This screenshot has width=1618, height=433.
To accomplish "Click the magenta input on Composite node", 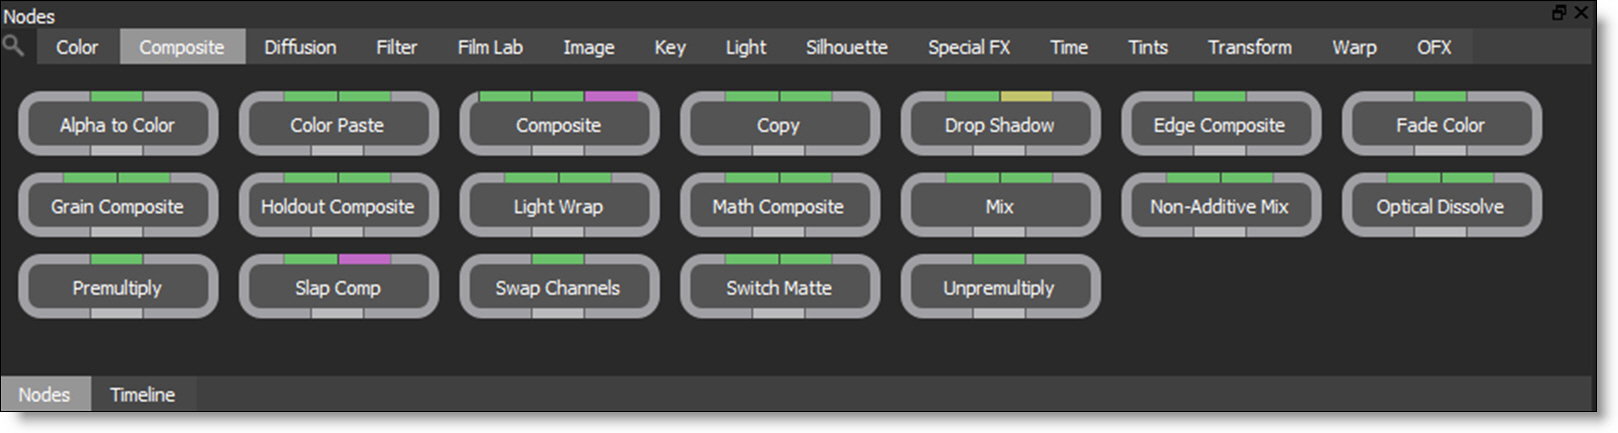I will (x=611, y=97).
